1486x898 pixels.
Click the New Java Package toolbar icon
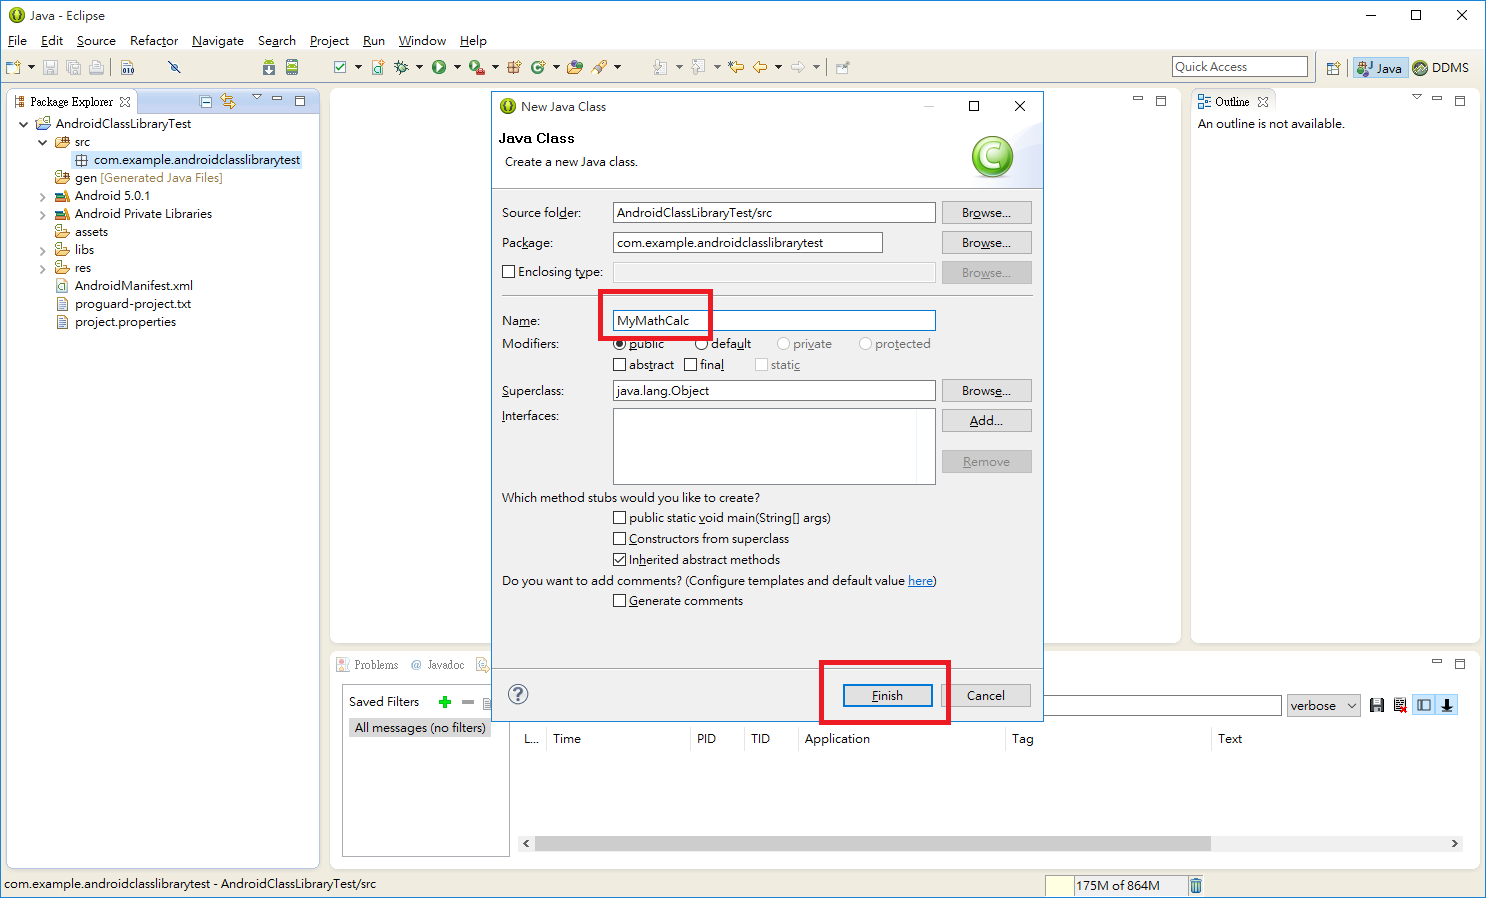[x=514, y=67]
